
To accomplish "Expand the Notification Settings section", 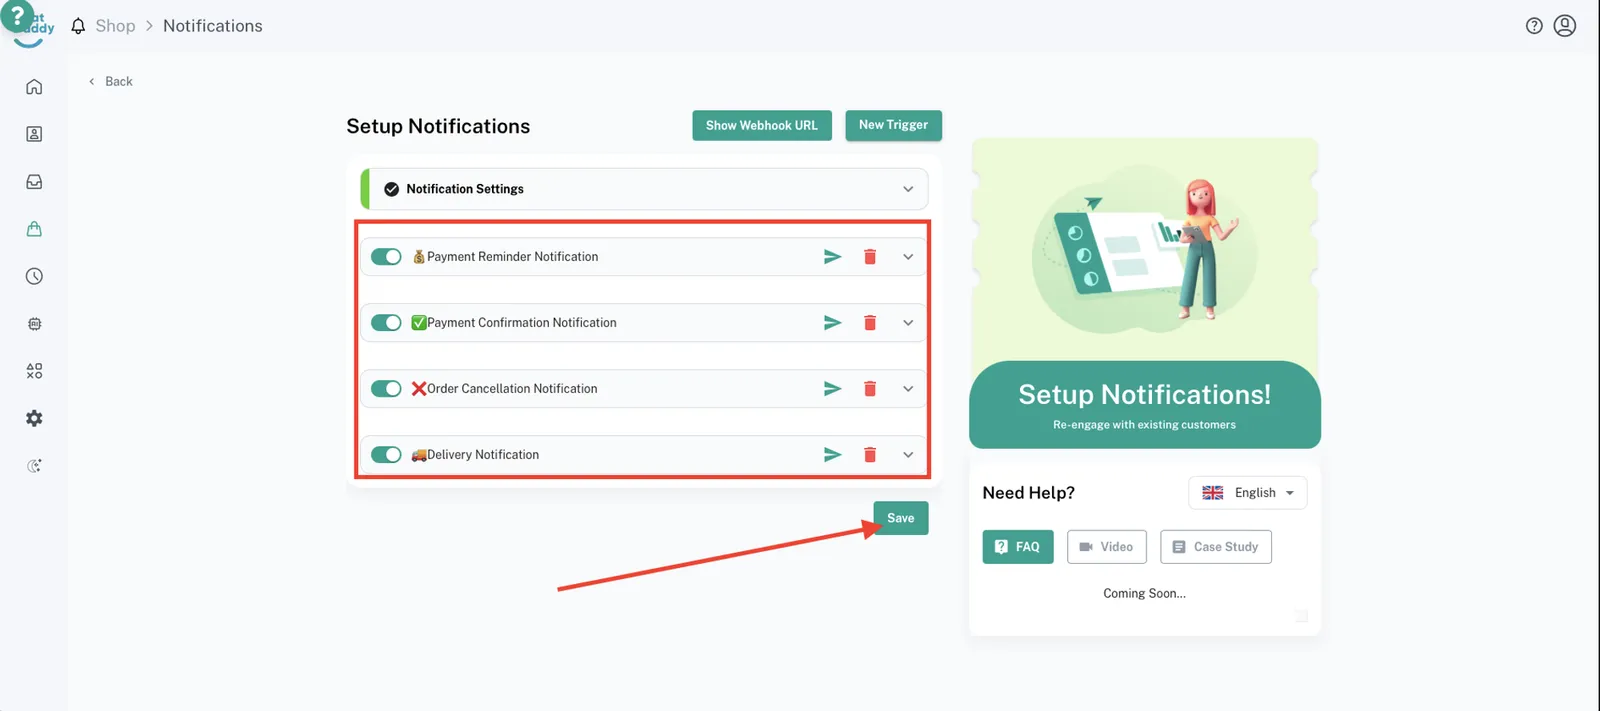I will click(908, 189).
